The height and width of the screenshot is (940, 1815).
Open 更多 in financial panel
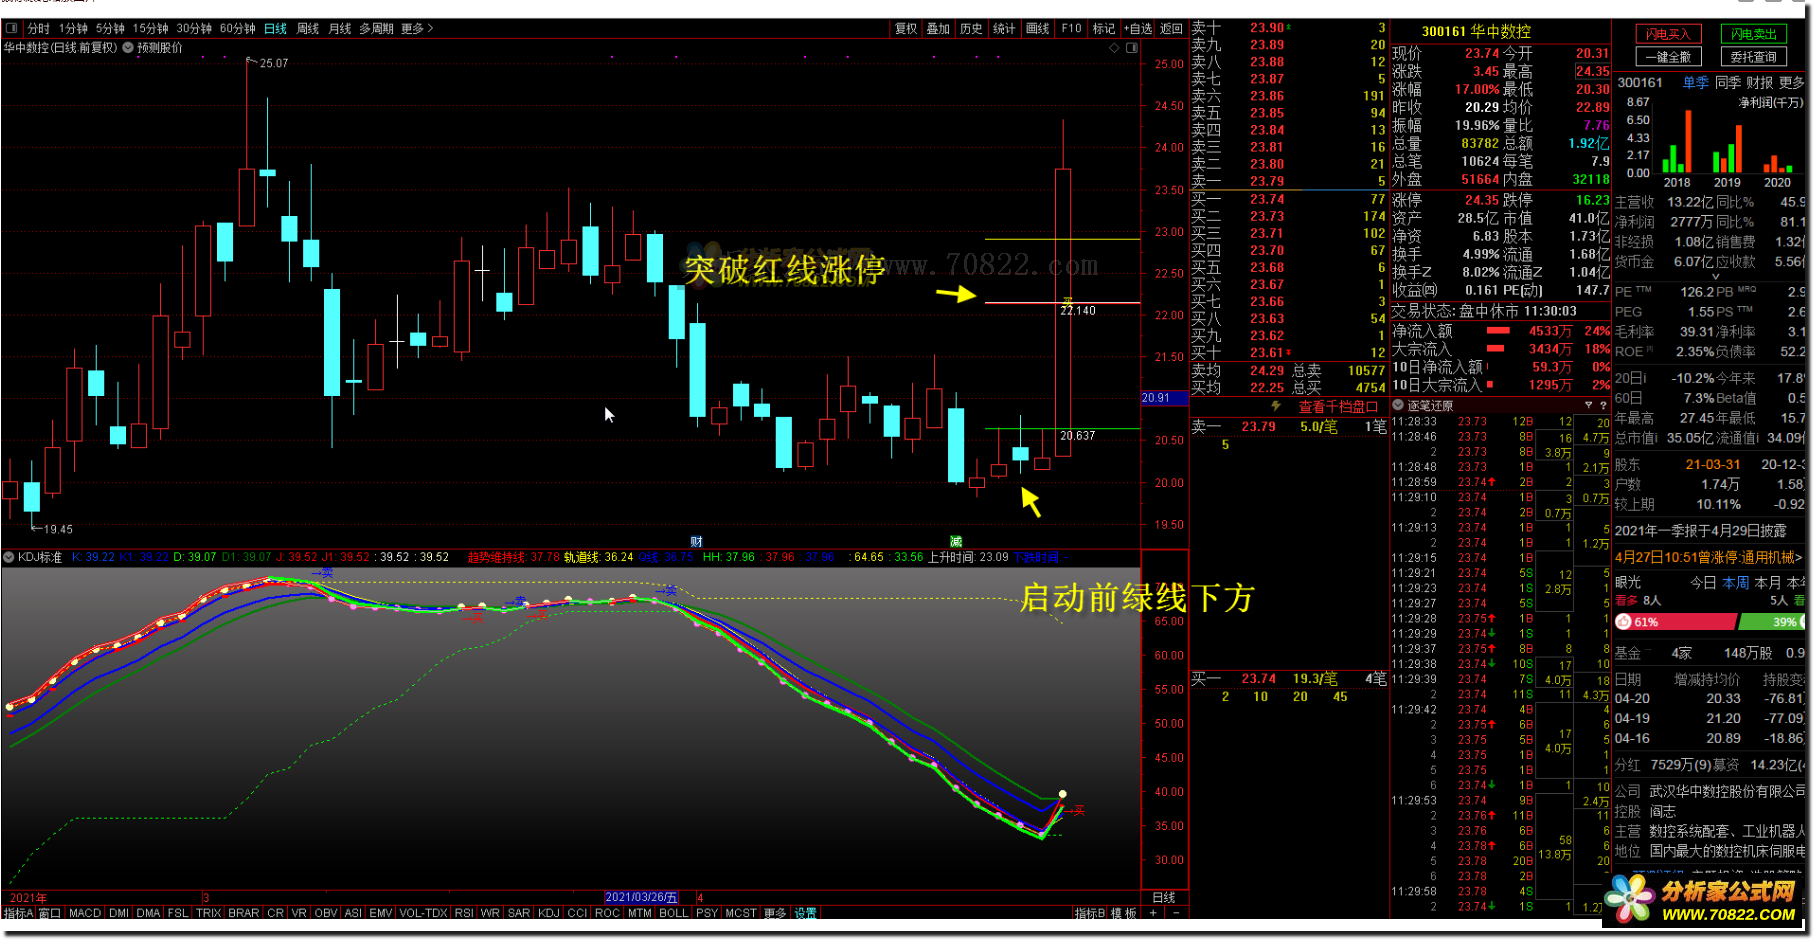click(x=1792, y=83)
